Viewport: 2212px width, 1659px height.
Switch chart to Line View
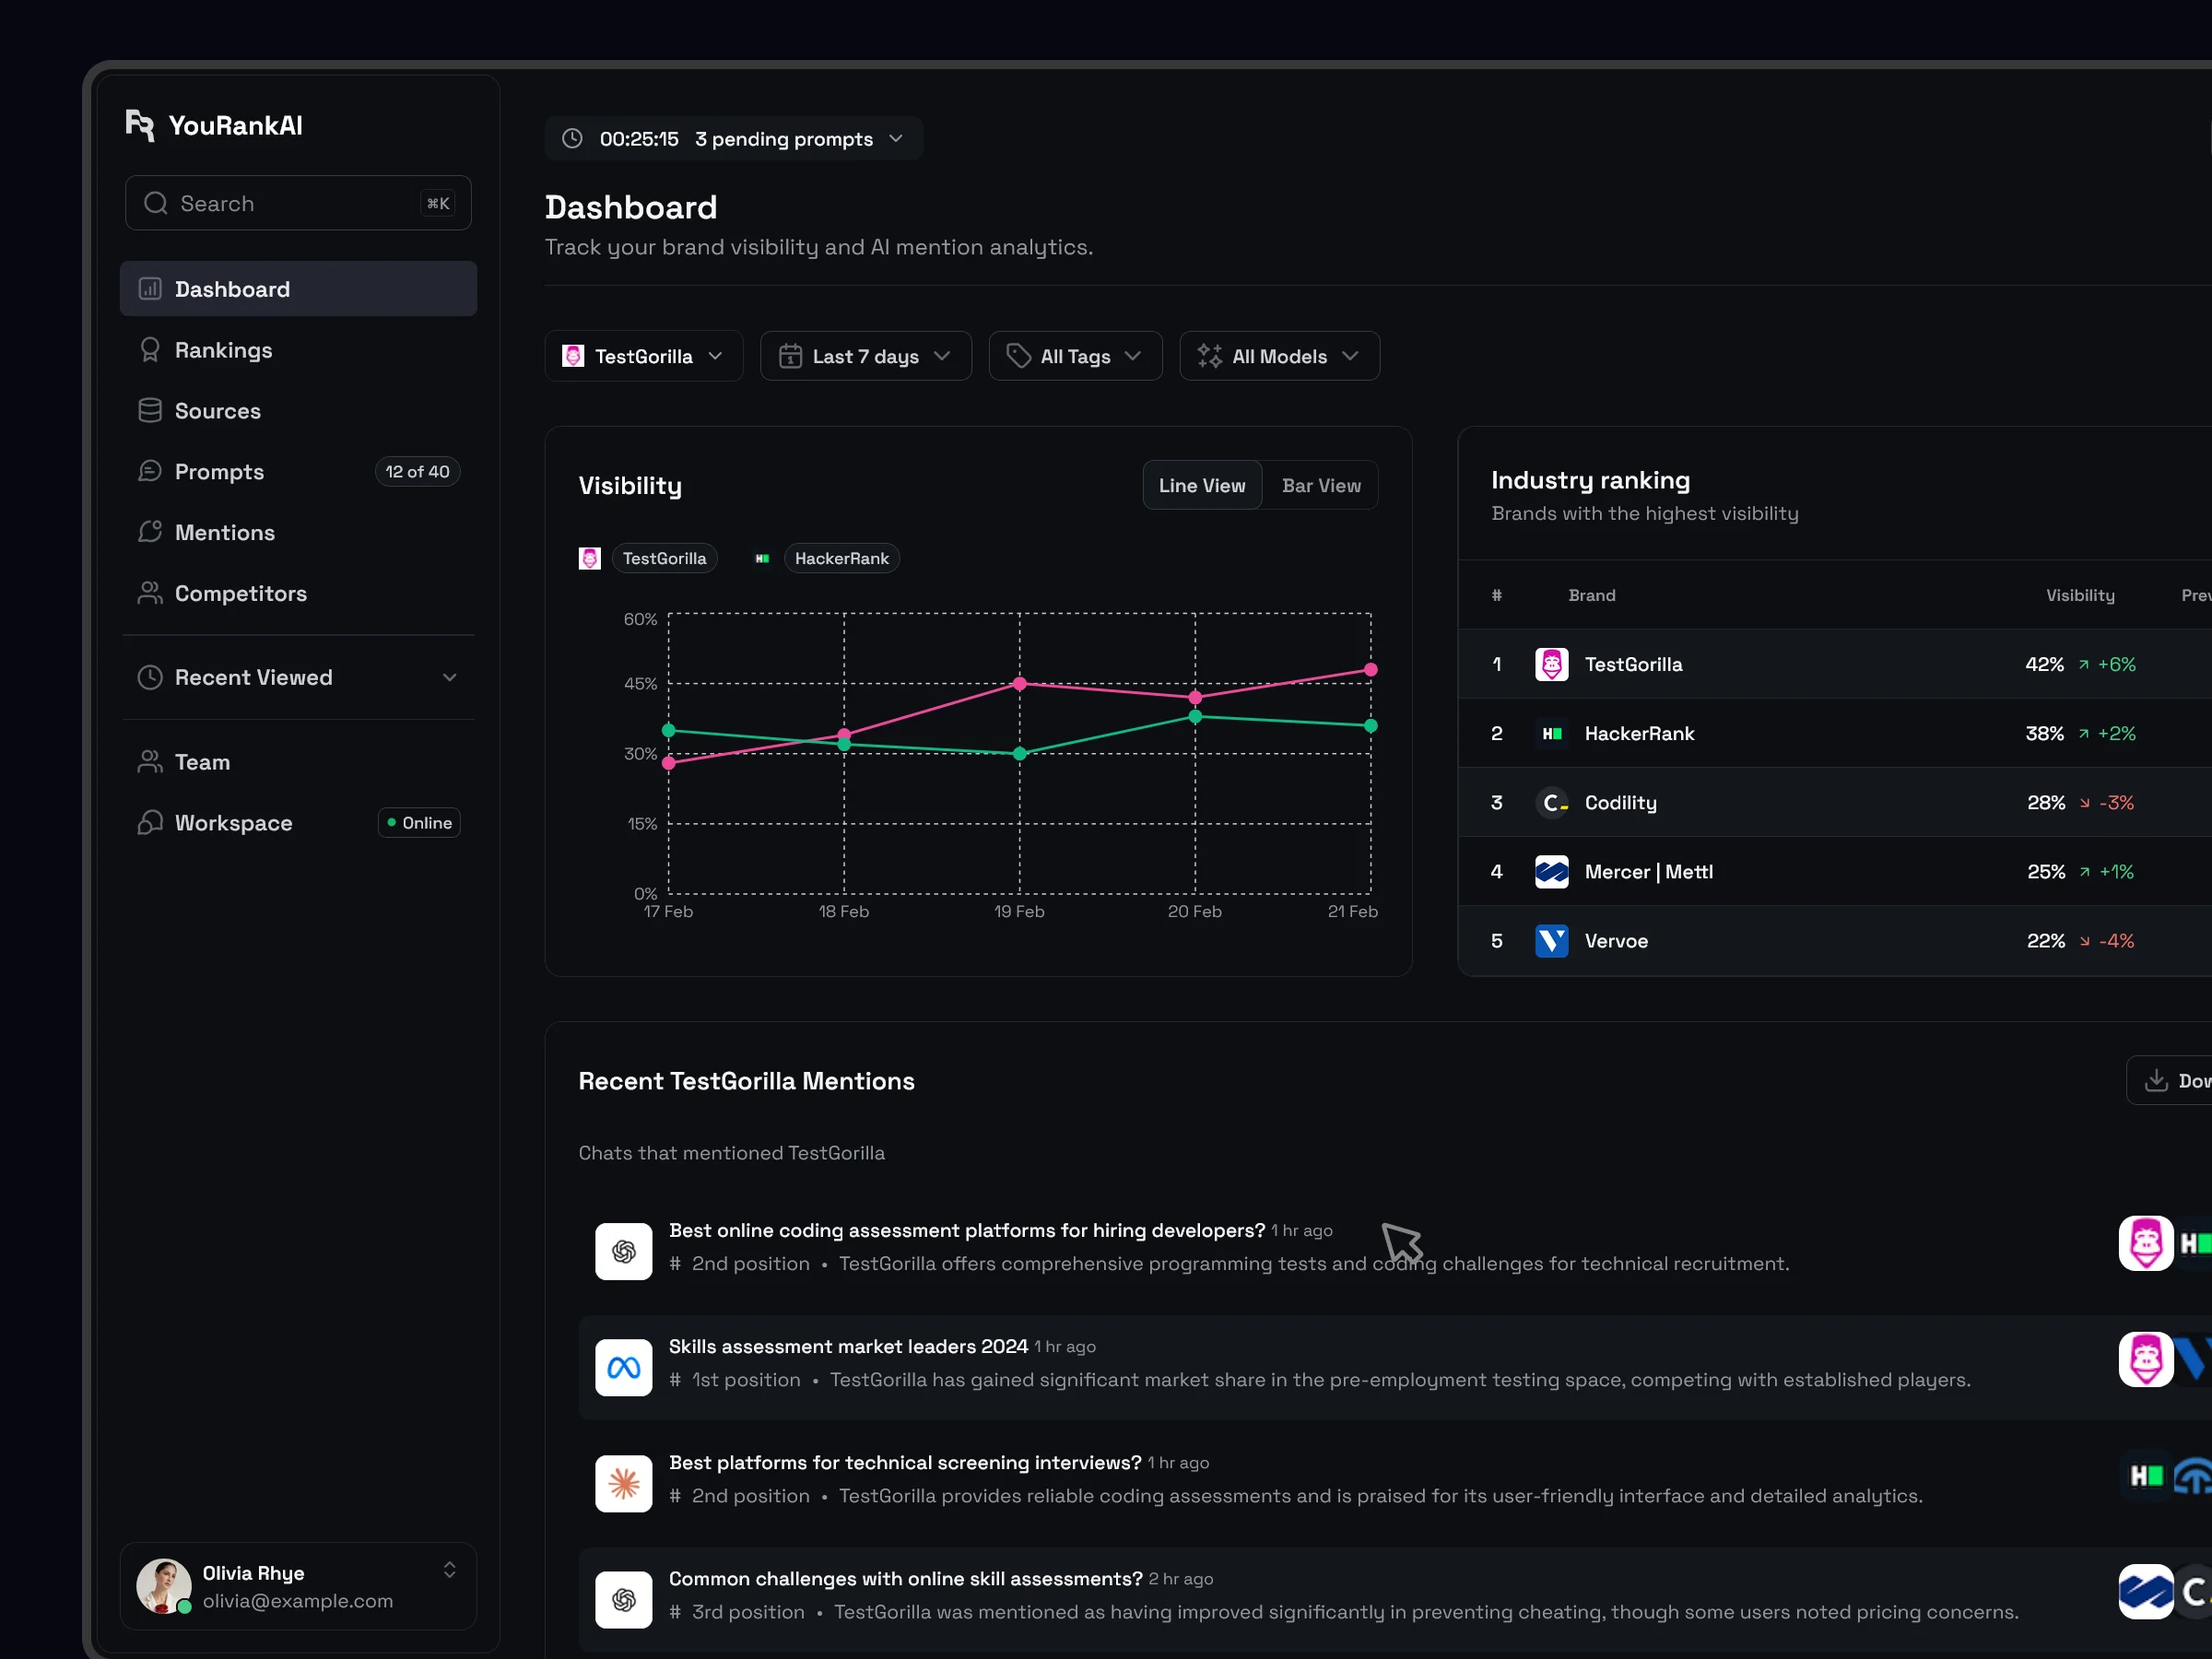(1201, 486)
